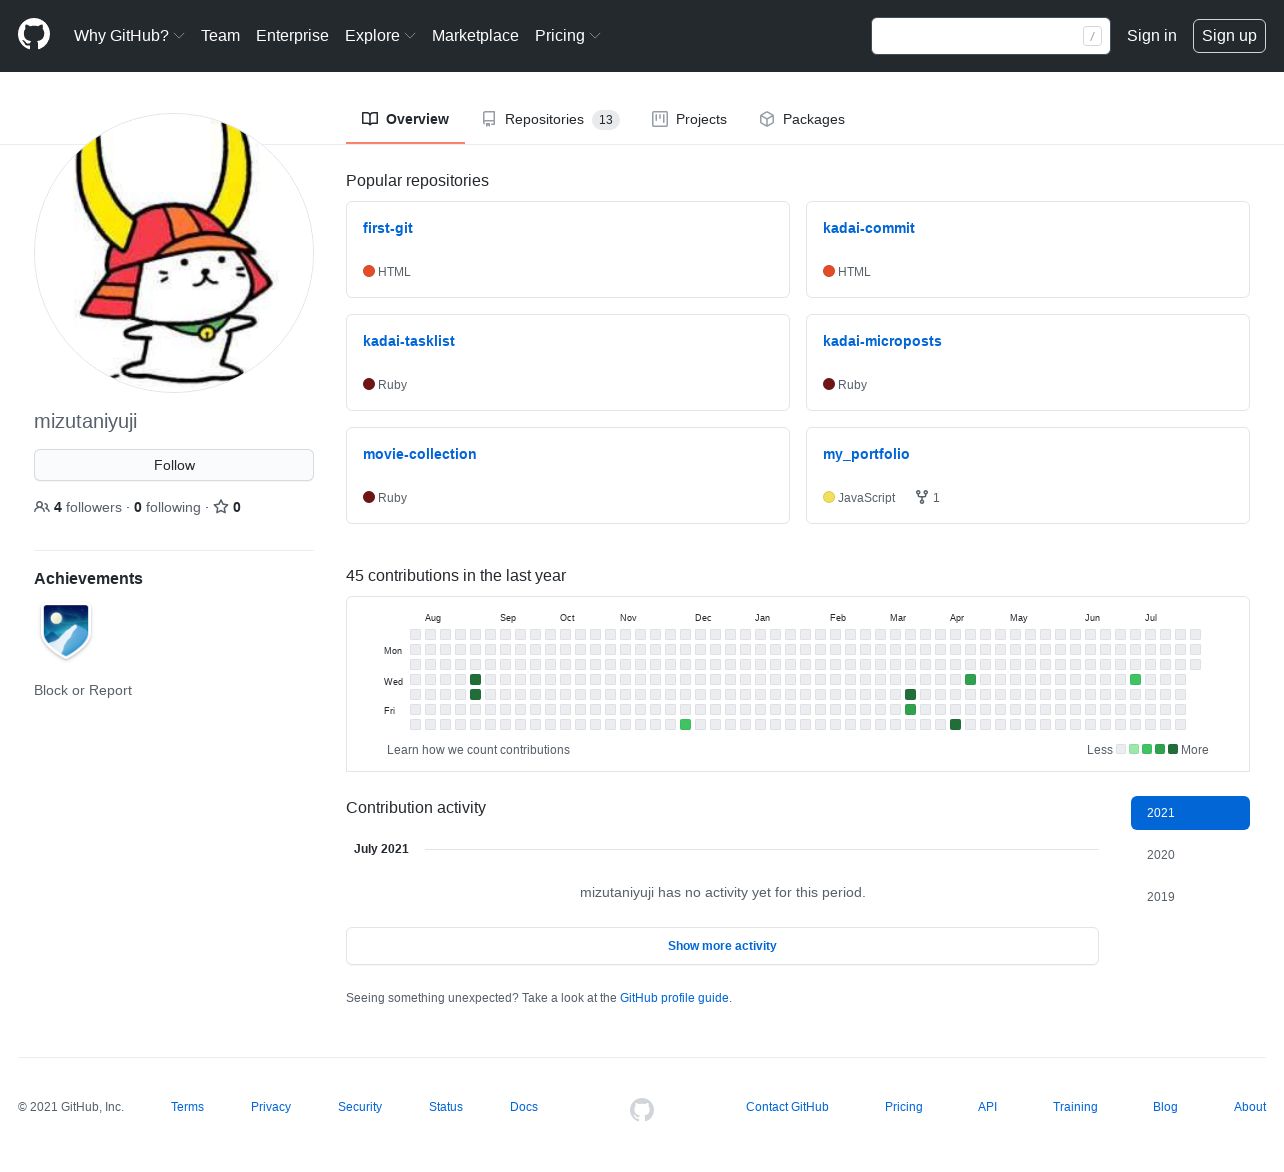Open Privacy in the footer

click(271, 1107)
